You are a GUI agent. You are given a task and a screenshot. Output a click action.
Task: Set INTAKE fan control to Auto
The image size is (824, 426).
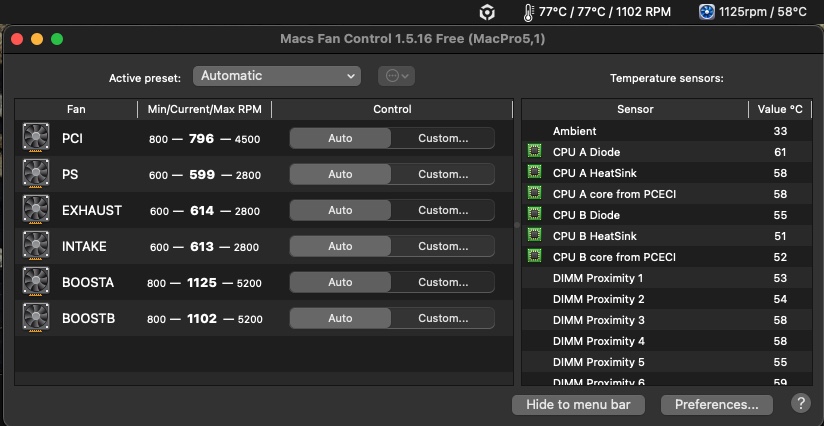tap(340, 246)
